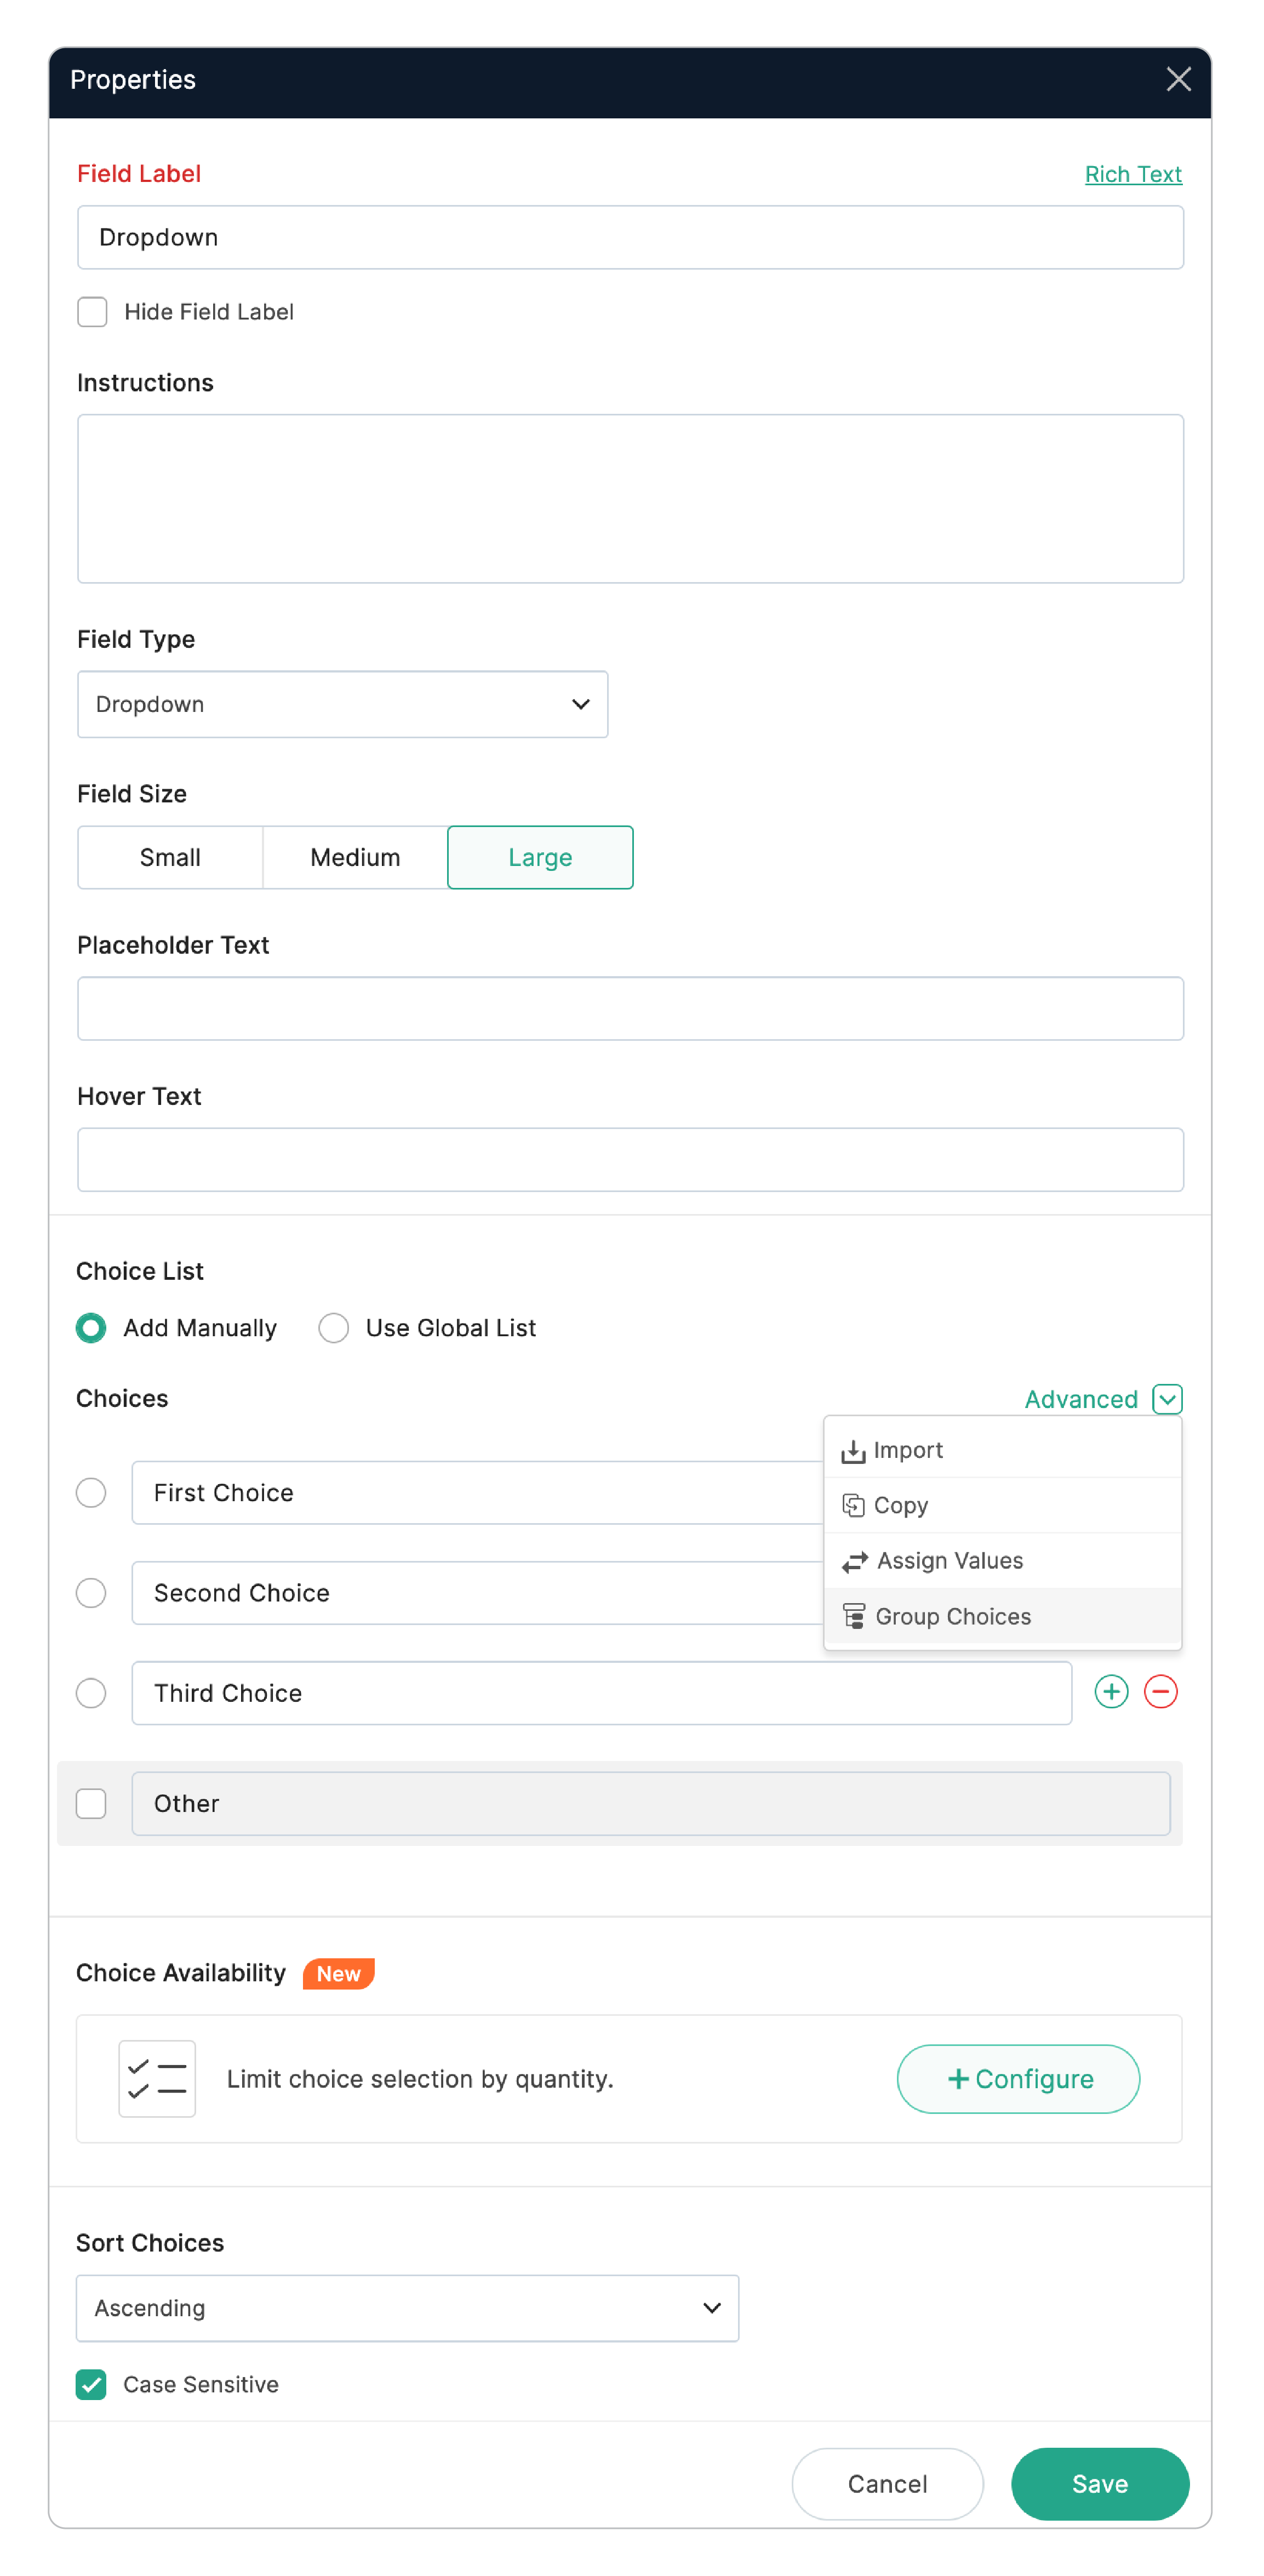Enable Hide Field Label checkbox

click(x=92, y=311)
